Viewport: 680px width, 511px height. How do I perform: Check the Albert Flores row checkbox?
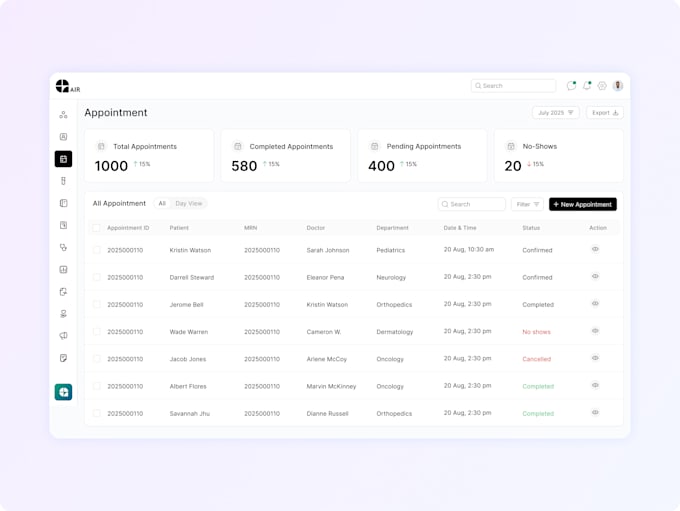97,386
